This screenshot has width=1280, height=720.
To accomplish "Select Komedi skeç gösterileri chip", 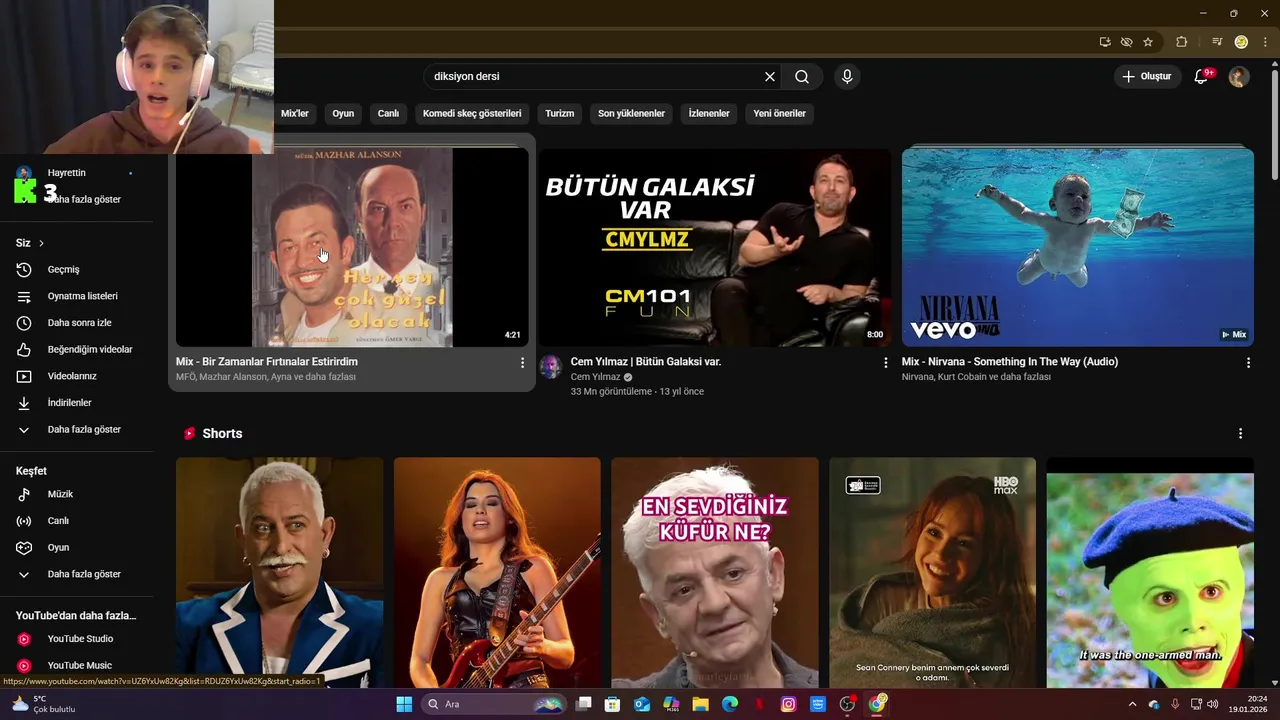I will [472, 114].
